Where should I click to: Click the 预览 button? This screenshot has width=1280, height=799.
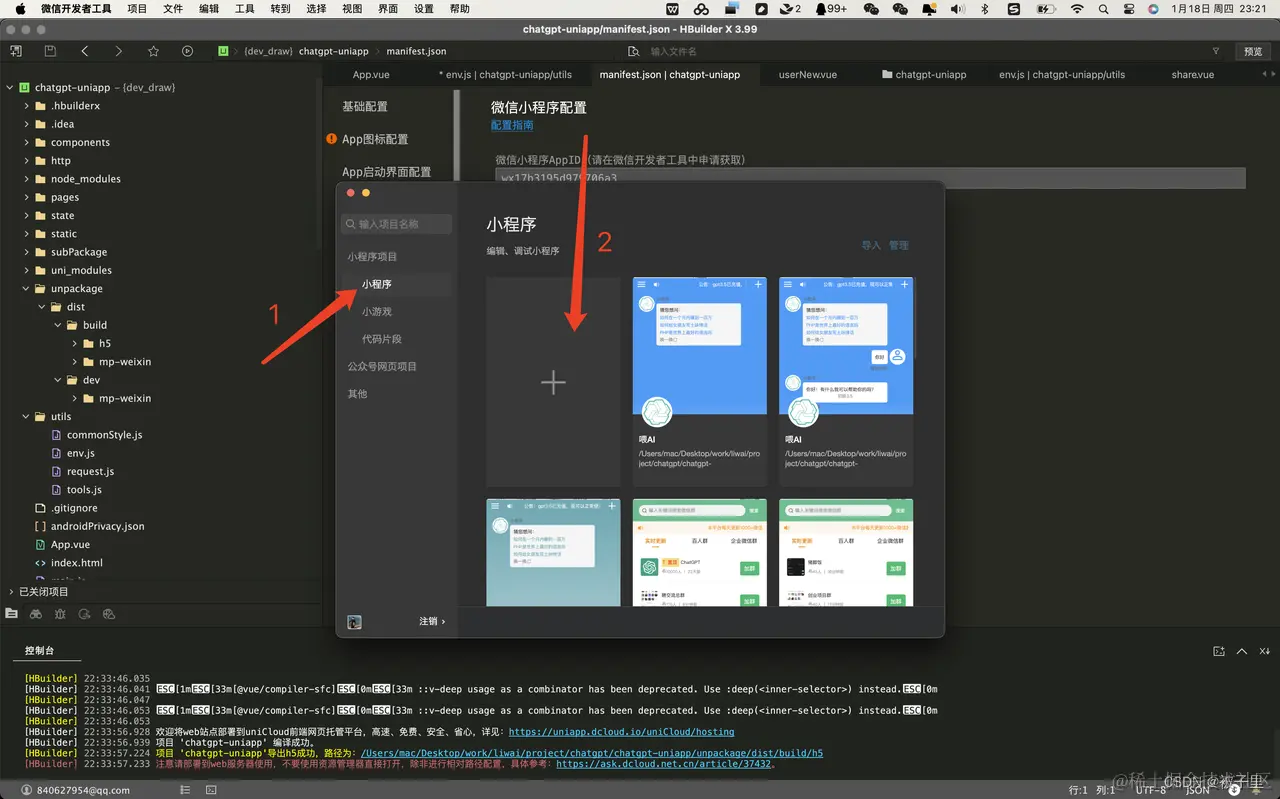[x=1253, y=51]
